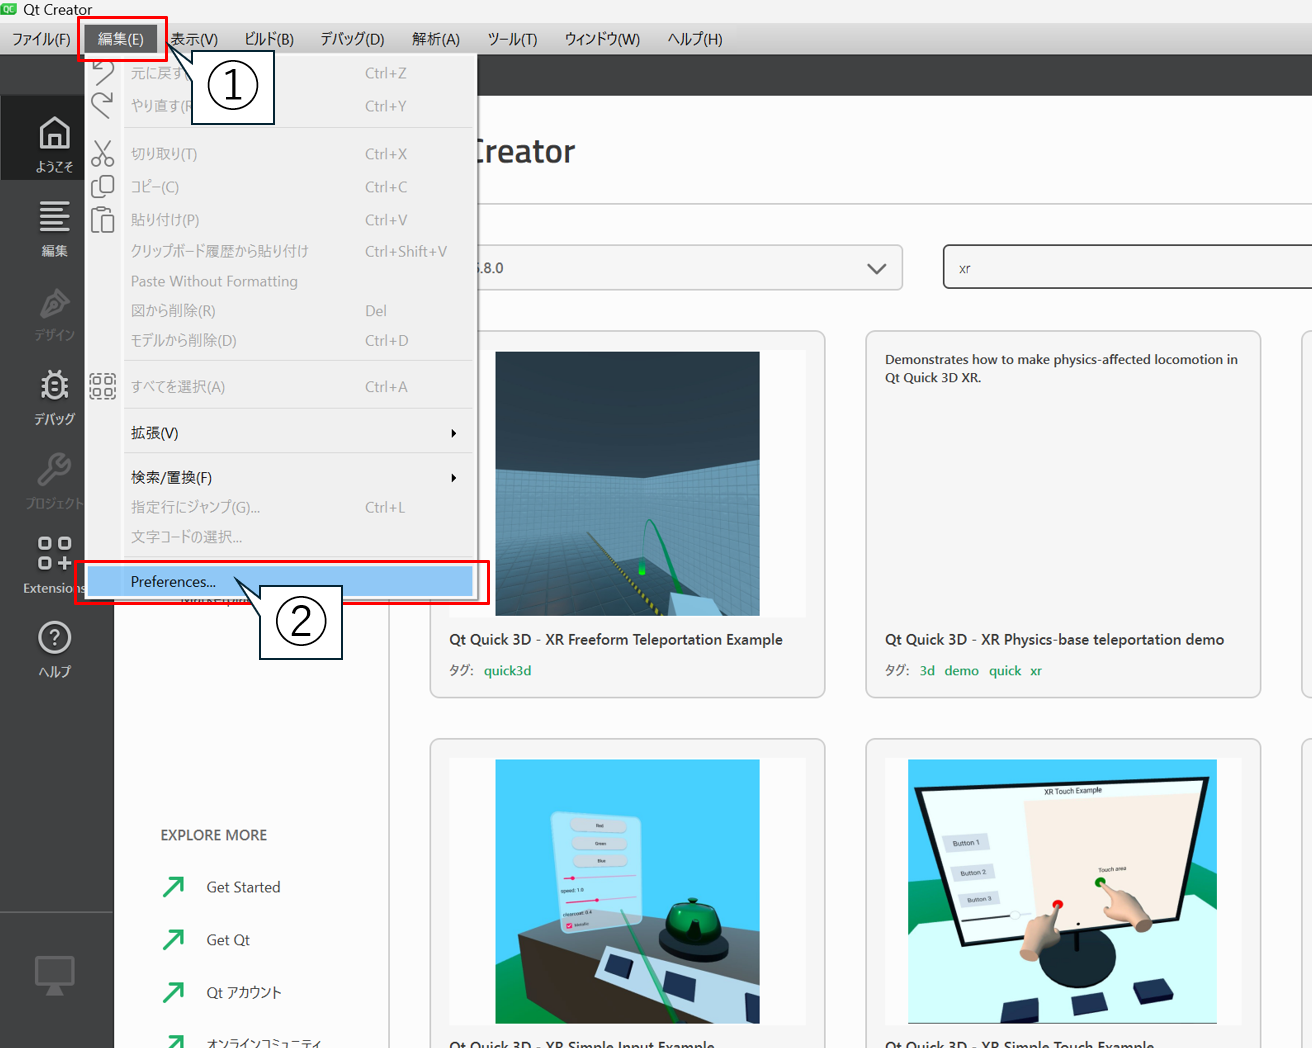
Task: Open the Get Started link
Action: [x=243, y=887]
